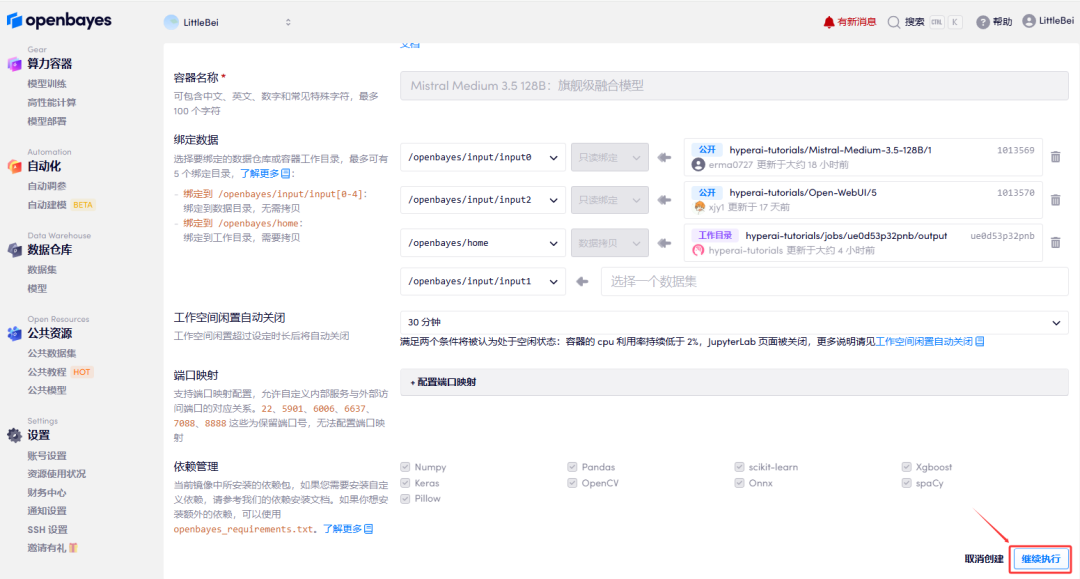Delete the Mistral-Medium-3.5-128B binding with trash icon
This screenshot has width=1080, height=579.
point(1055,157)
